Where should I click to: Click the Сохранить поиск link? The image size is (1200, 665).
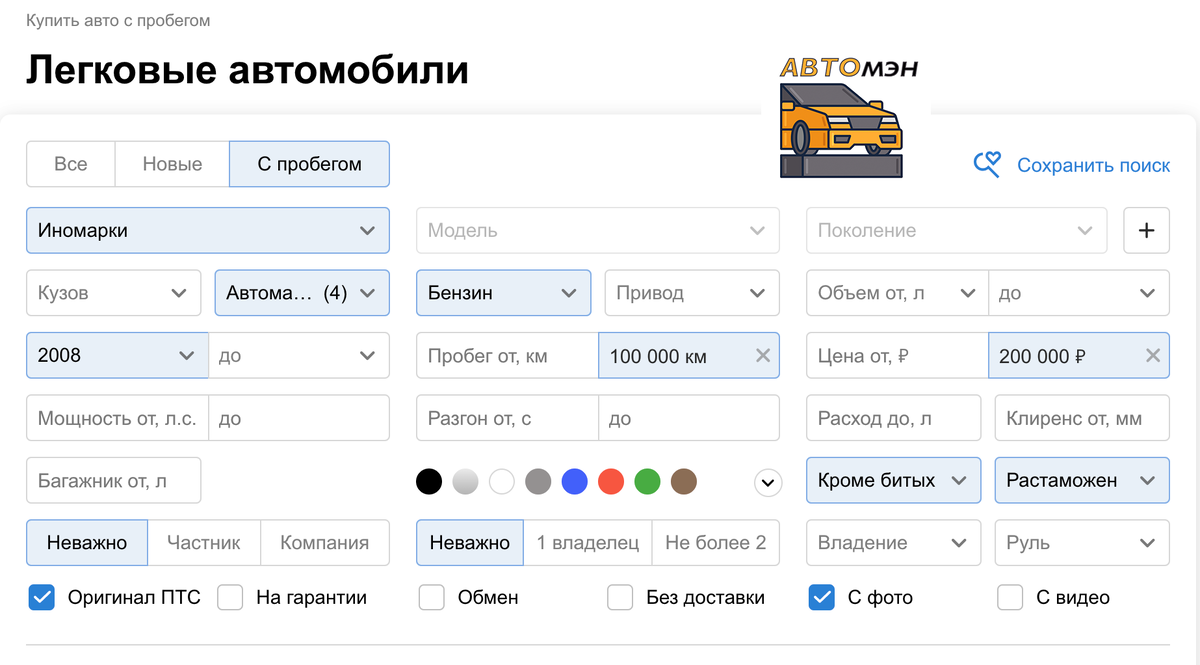point(1094,164)
